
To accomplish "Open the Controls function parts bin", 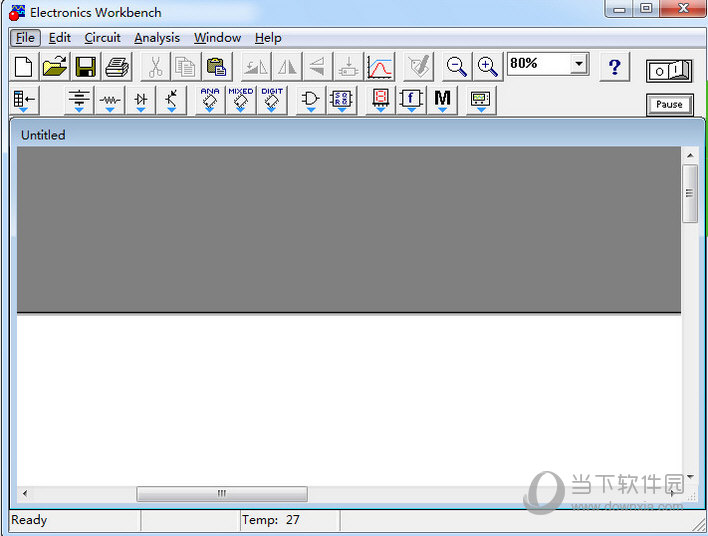I will pyautogui.click(x=411, y=100).
